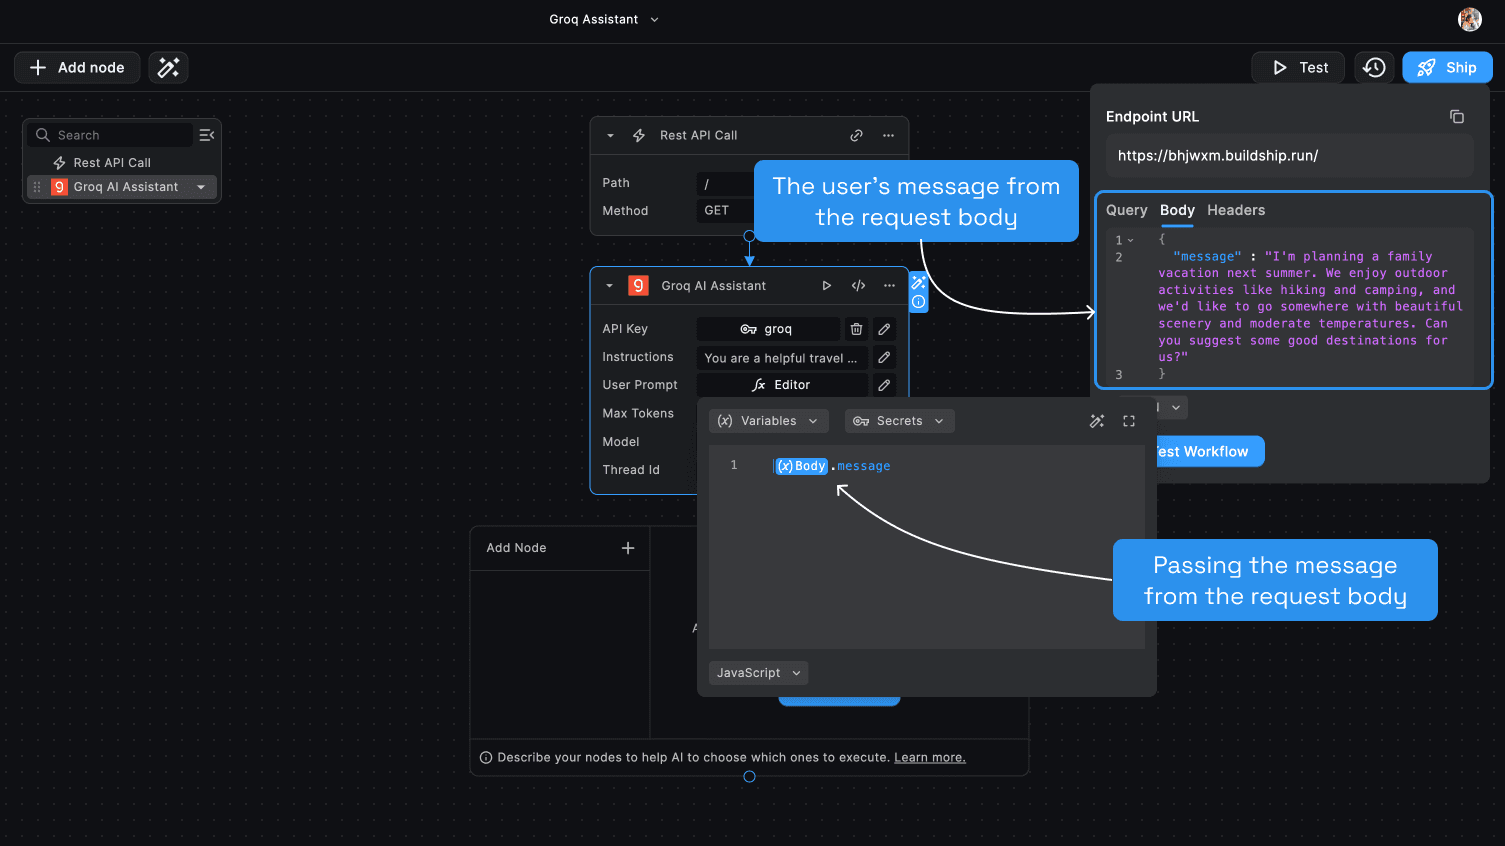
Task: Click the link icon on Rest API Call node
Action: [x=856, y=135]
